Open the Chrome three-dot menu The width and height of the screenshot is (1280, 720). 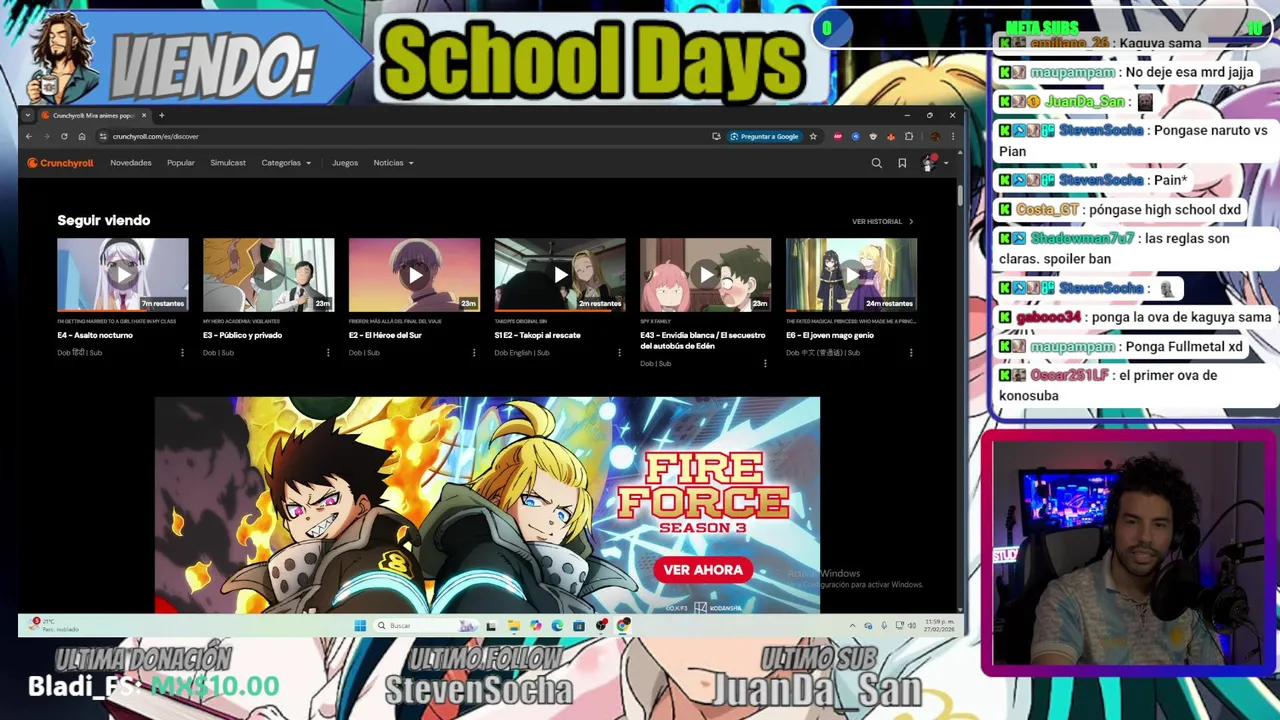(953, 136)
